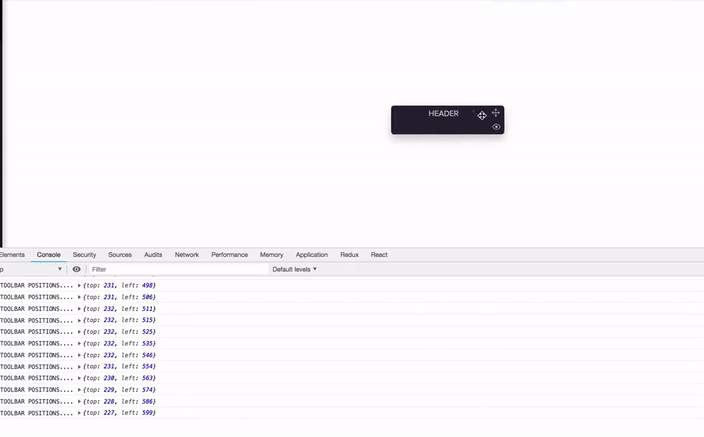Select the Memory tab

click(272, 255)
